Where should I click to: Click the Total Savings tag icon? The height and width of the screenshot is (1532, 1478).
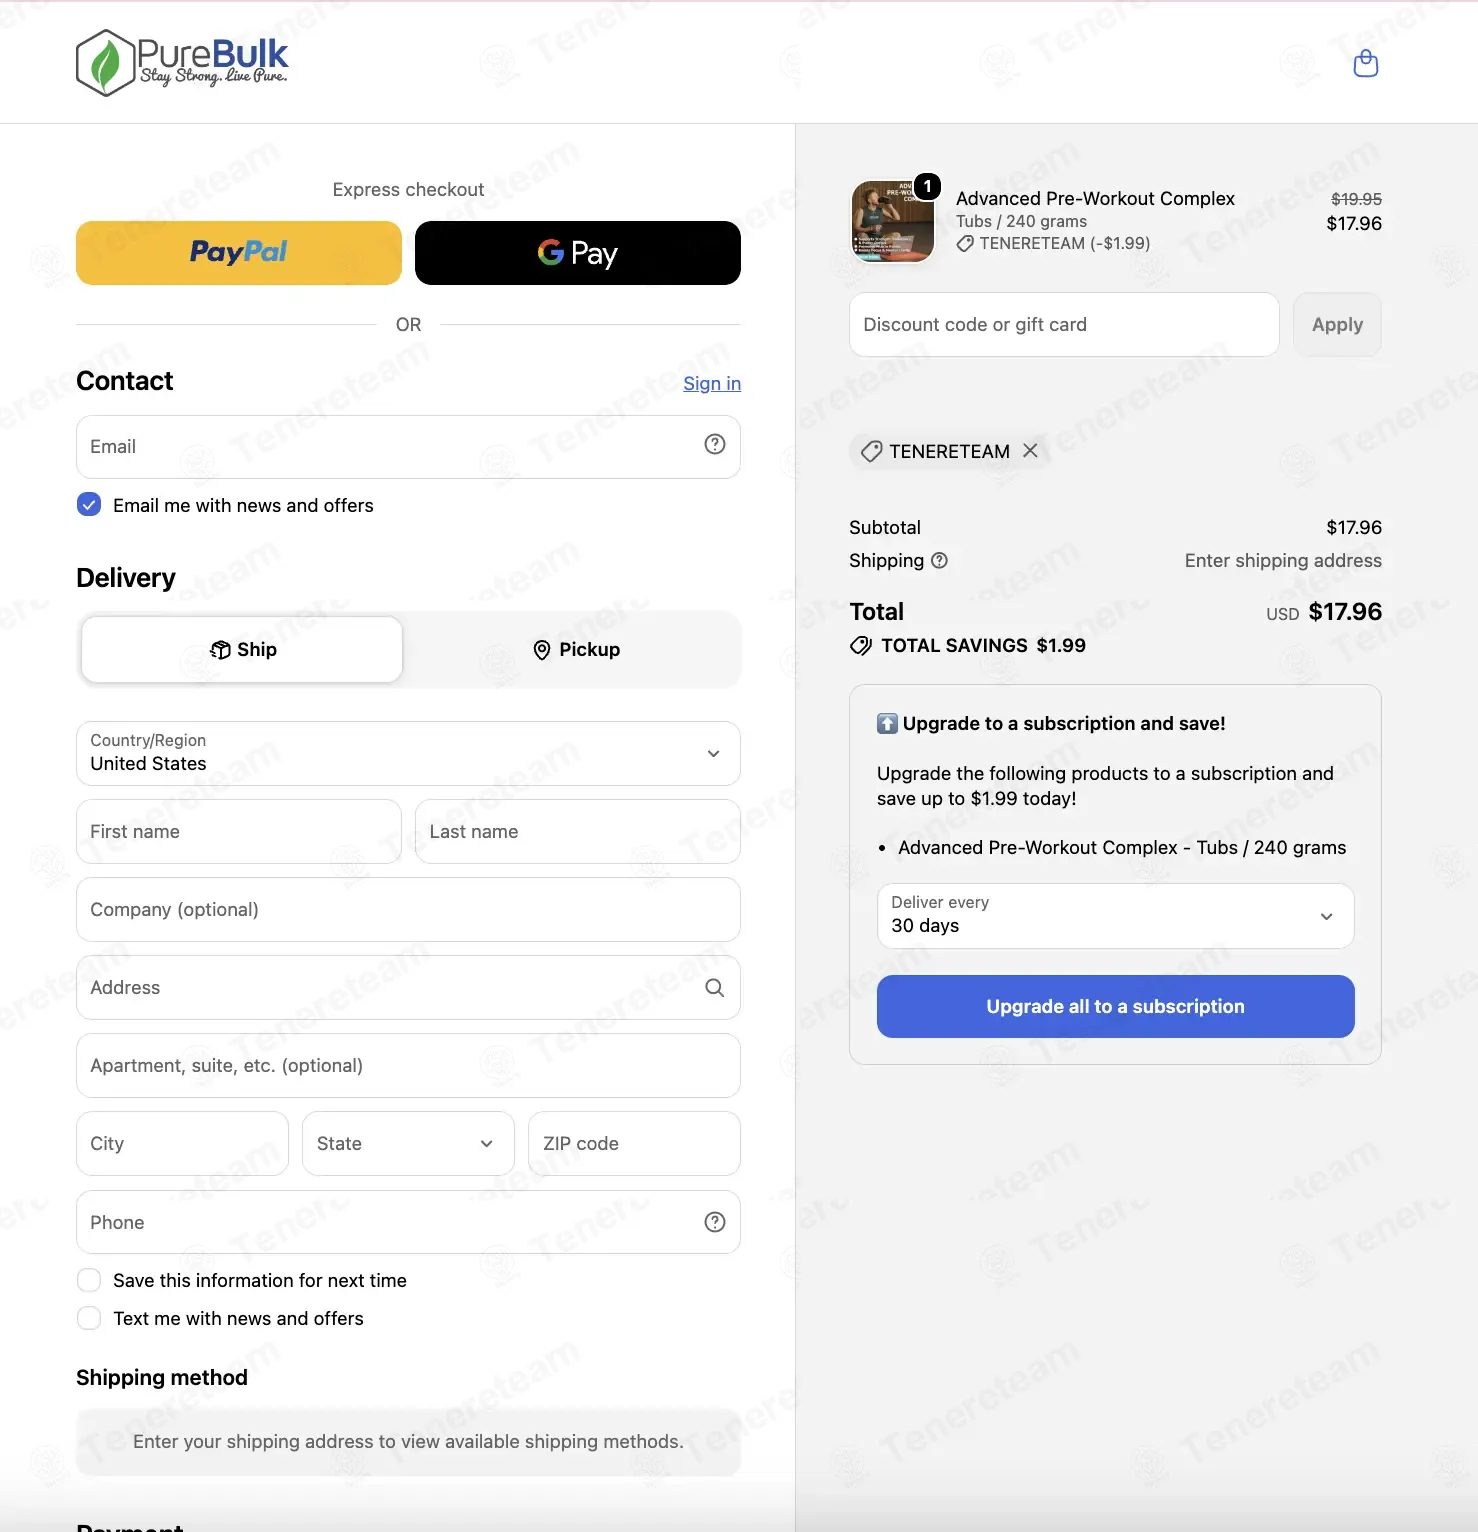pyautogui.click(x=860, y=646)
